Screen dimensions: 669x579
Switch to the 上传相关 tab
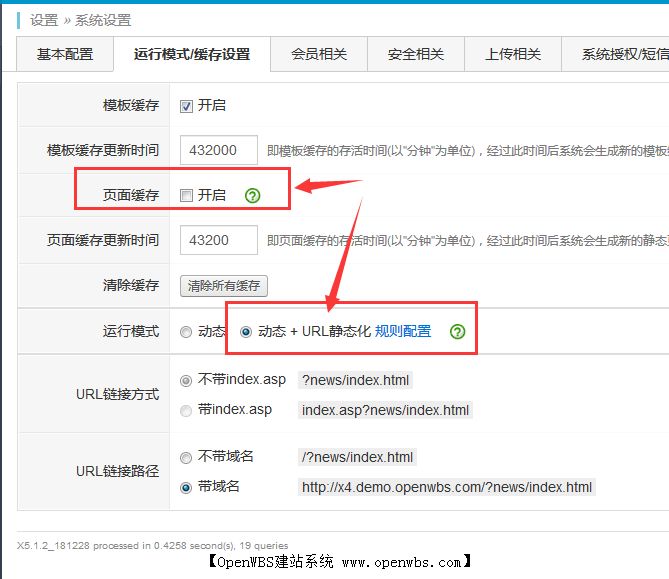513,55
